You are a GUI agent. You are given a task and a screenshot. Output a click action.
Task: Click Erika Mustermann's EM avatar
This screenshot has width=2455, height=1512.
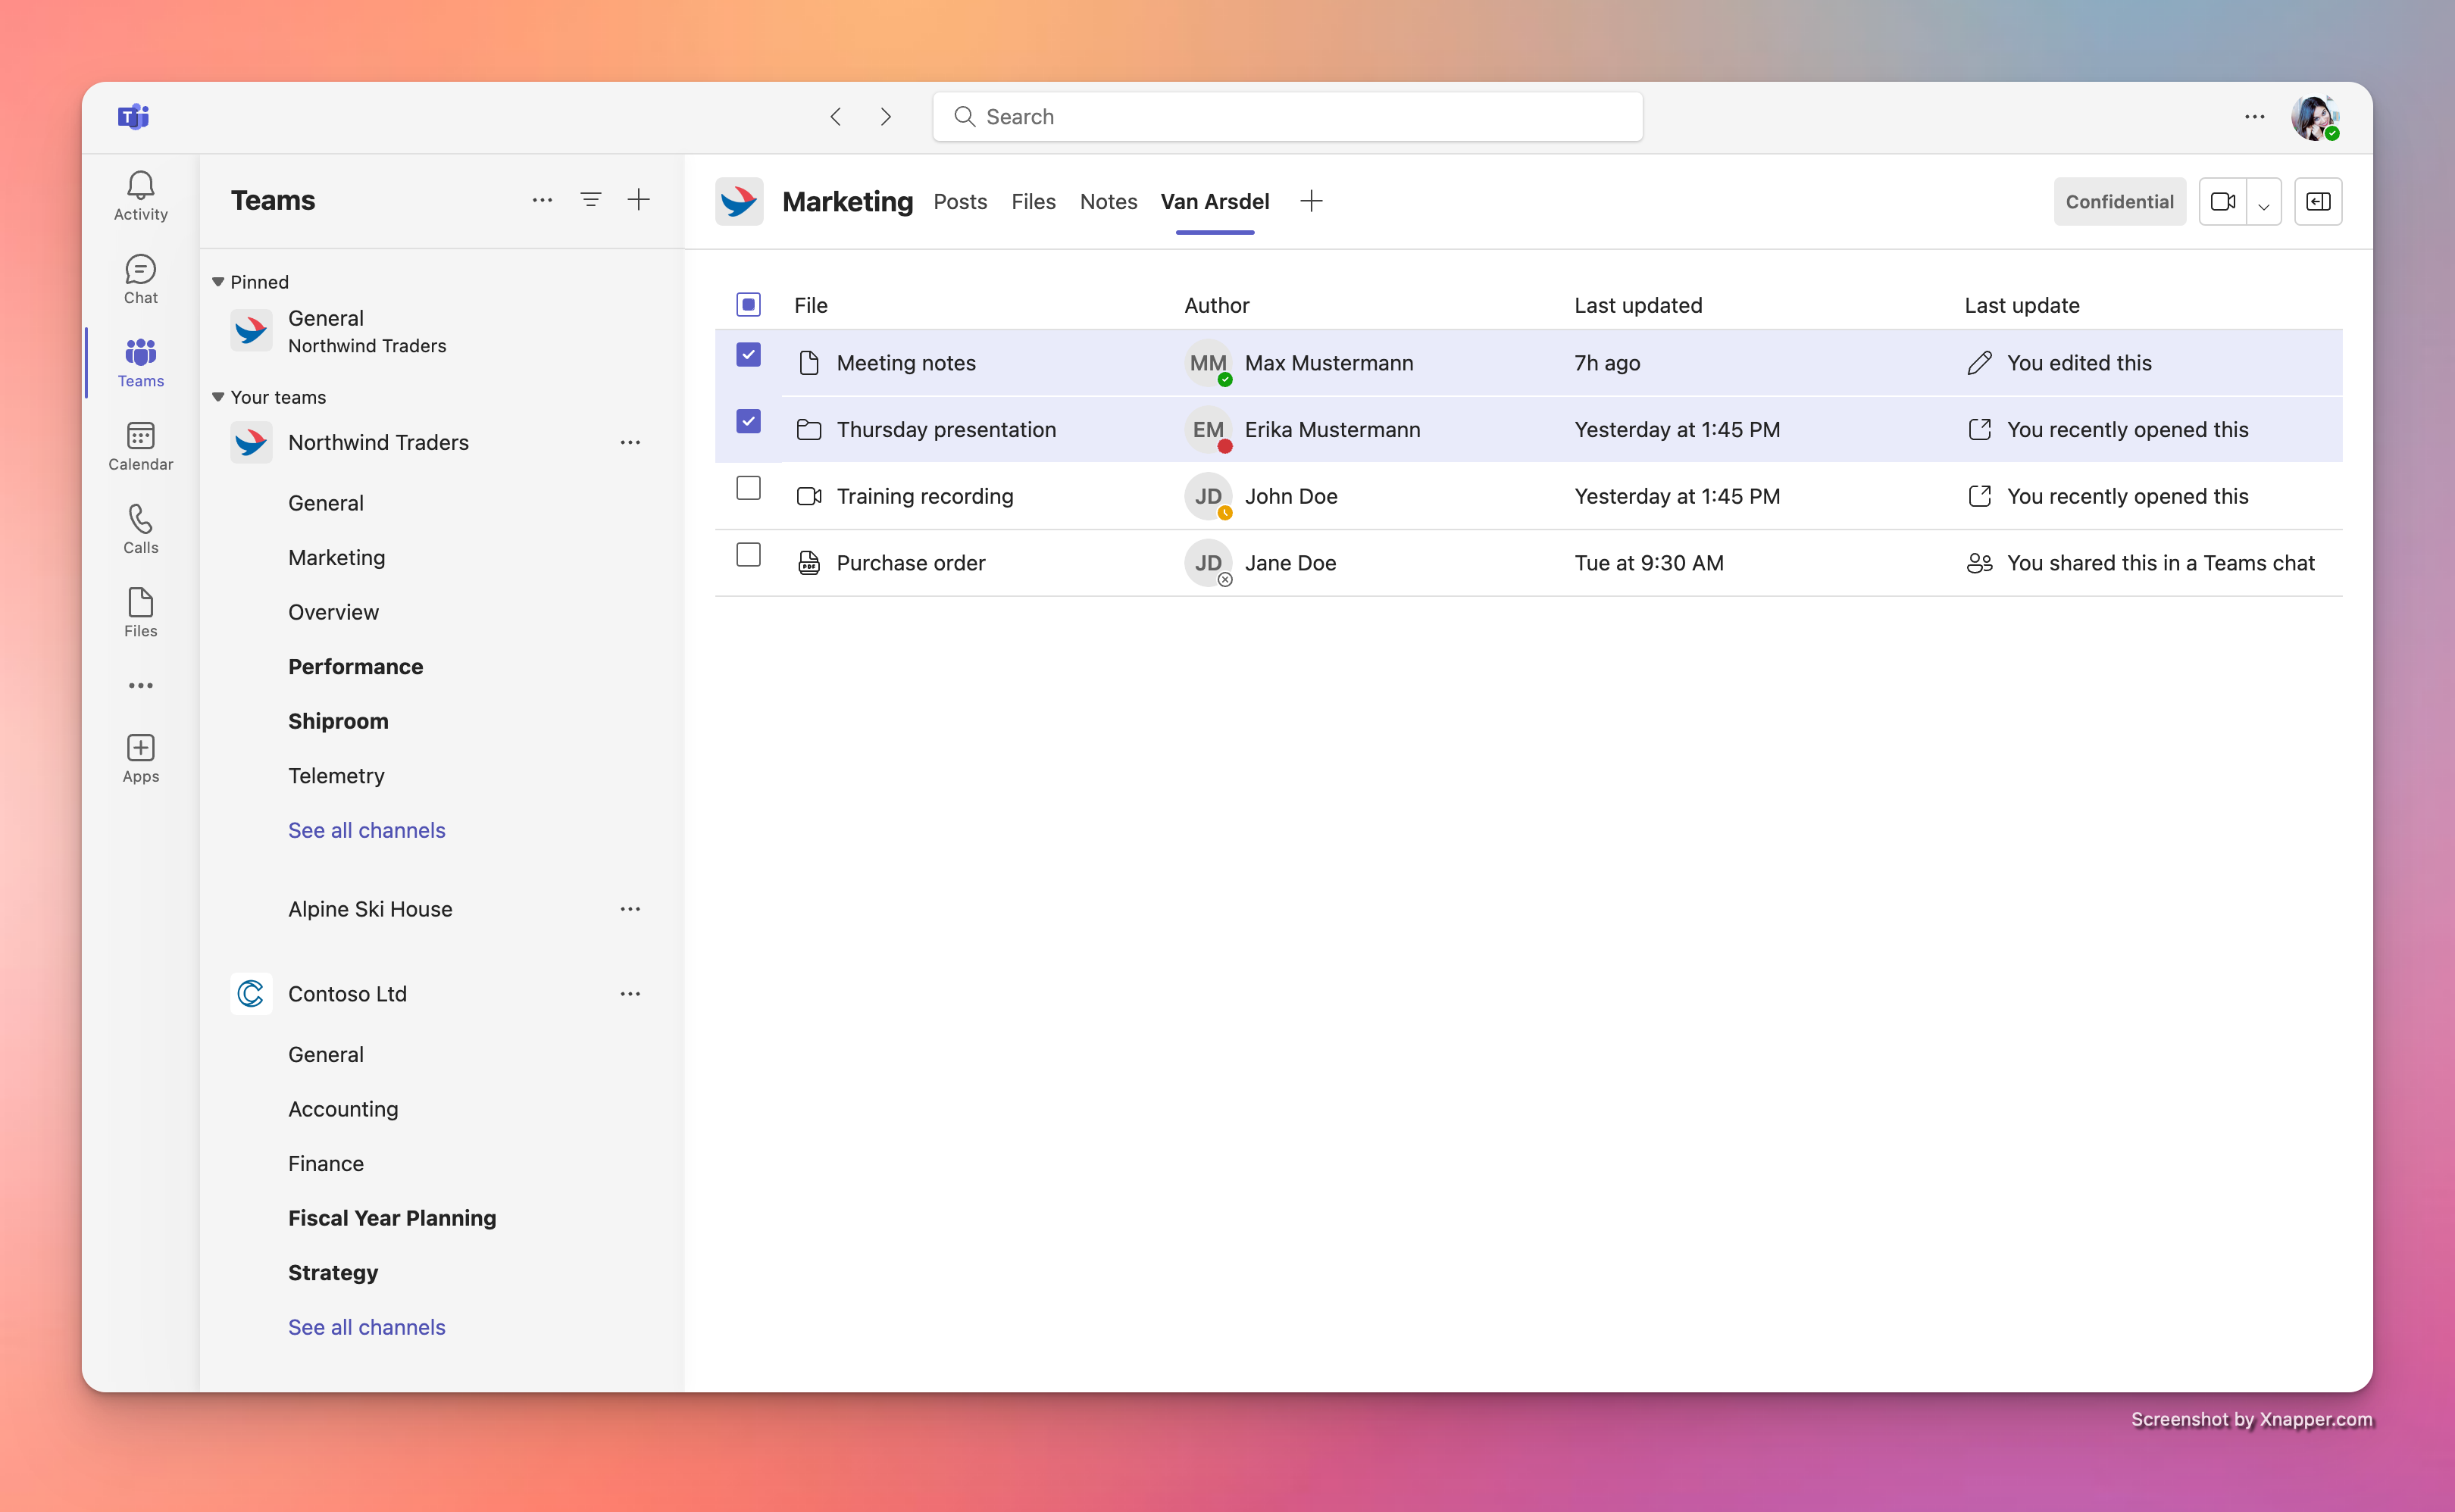[1208, 430]
